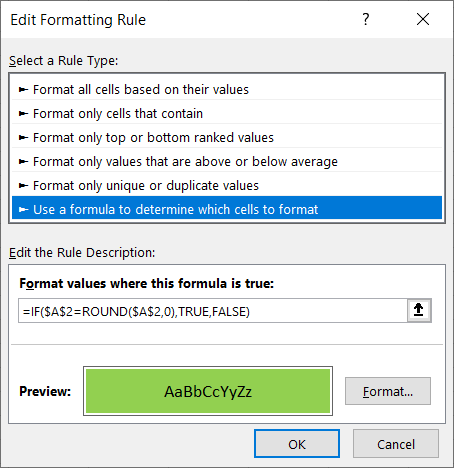The height and width of the screenshot is (468, 454).
Task: Select 'Format only cells that contain' rule type
Action: coord(227,113)
